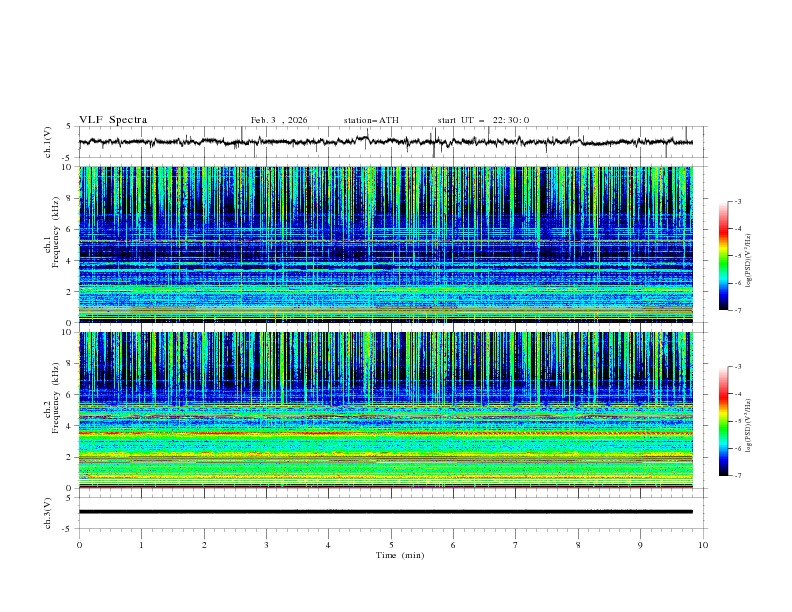Click the 8 kHz tick label on ch.1 axis

pos(71,198)
